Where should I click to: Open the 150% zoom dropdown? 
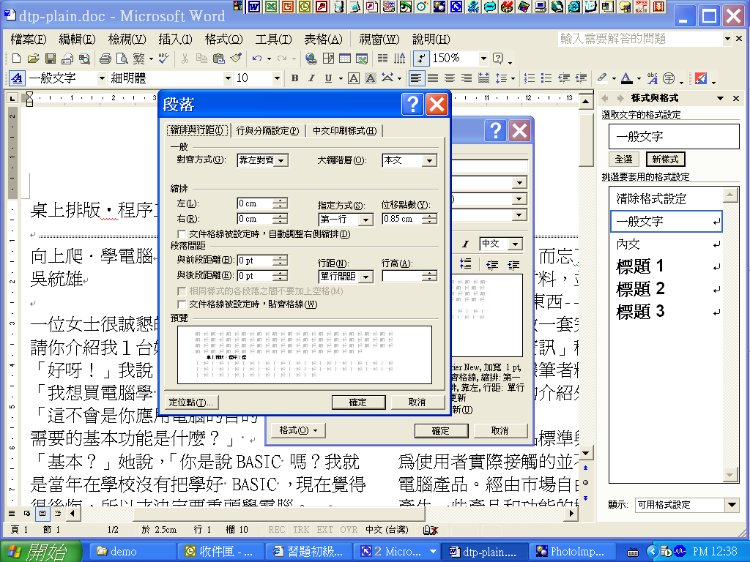click(x=483, y=58)
